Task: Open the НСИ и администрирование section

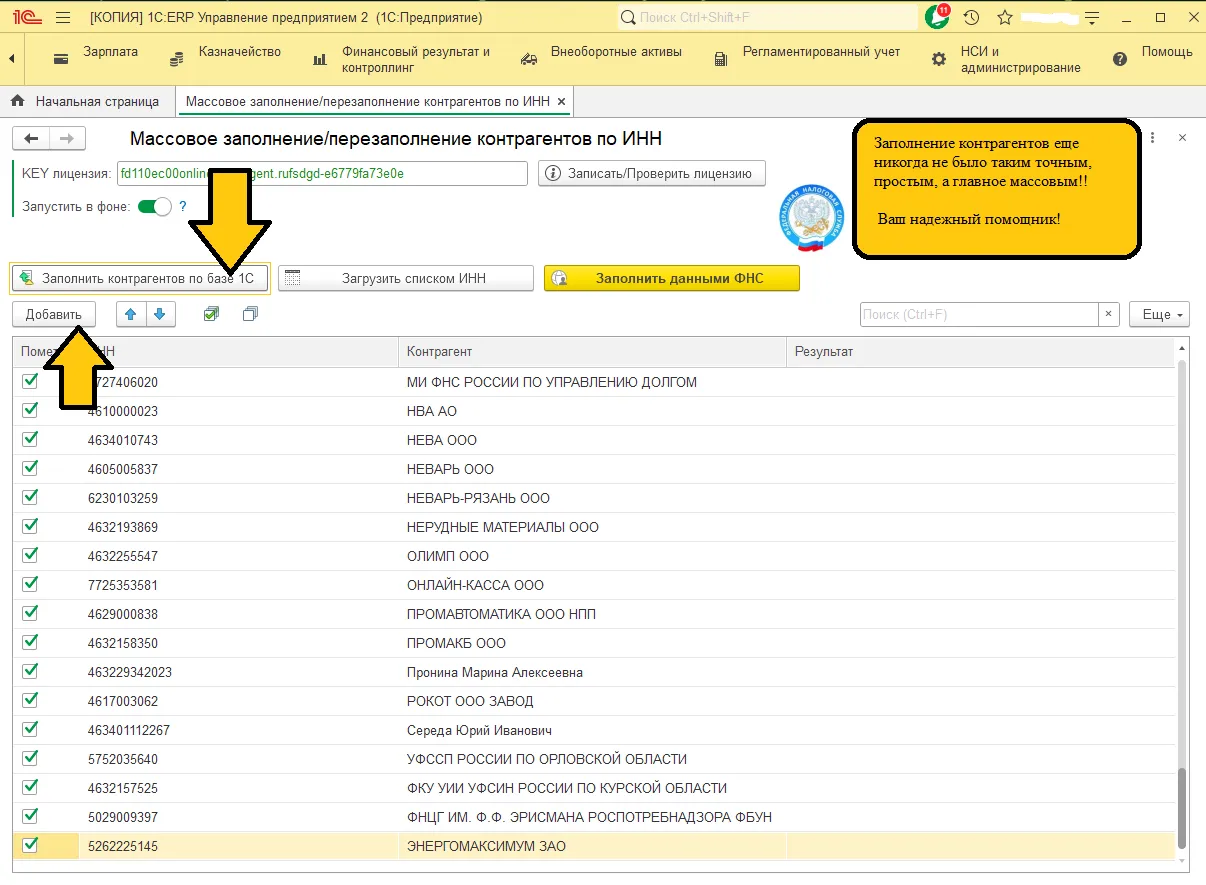Action: tap(1006, 59)
